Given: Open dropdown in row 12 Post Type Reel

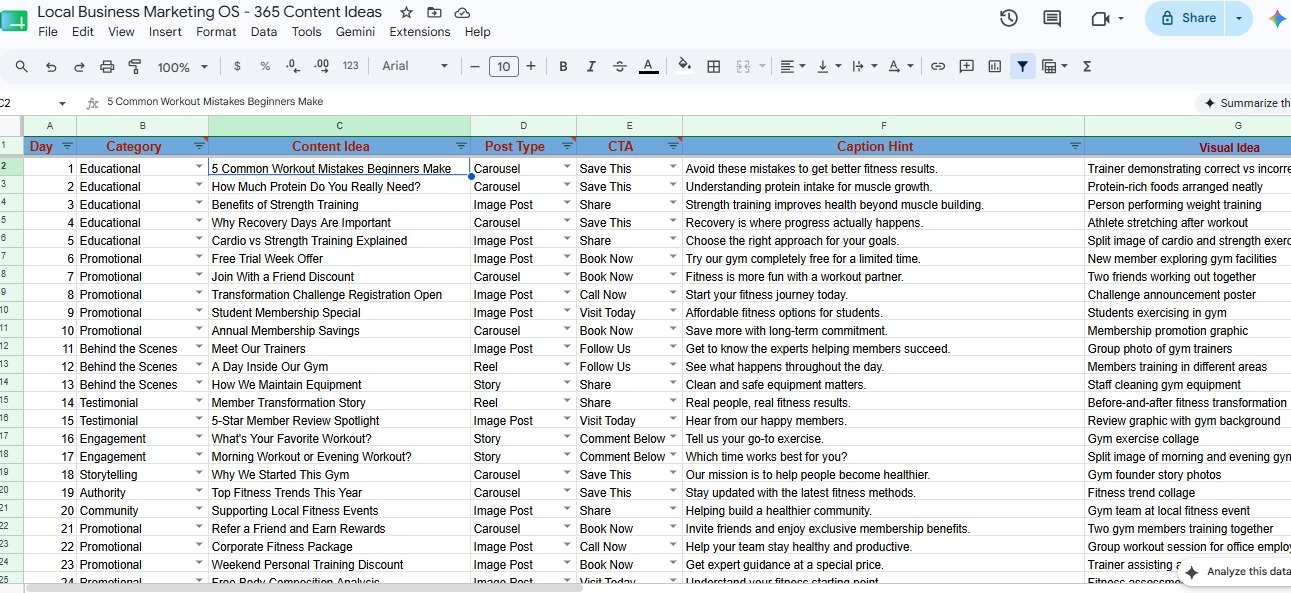Looking at the screenshot, I should pos(567,367).
